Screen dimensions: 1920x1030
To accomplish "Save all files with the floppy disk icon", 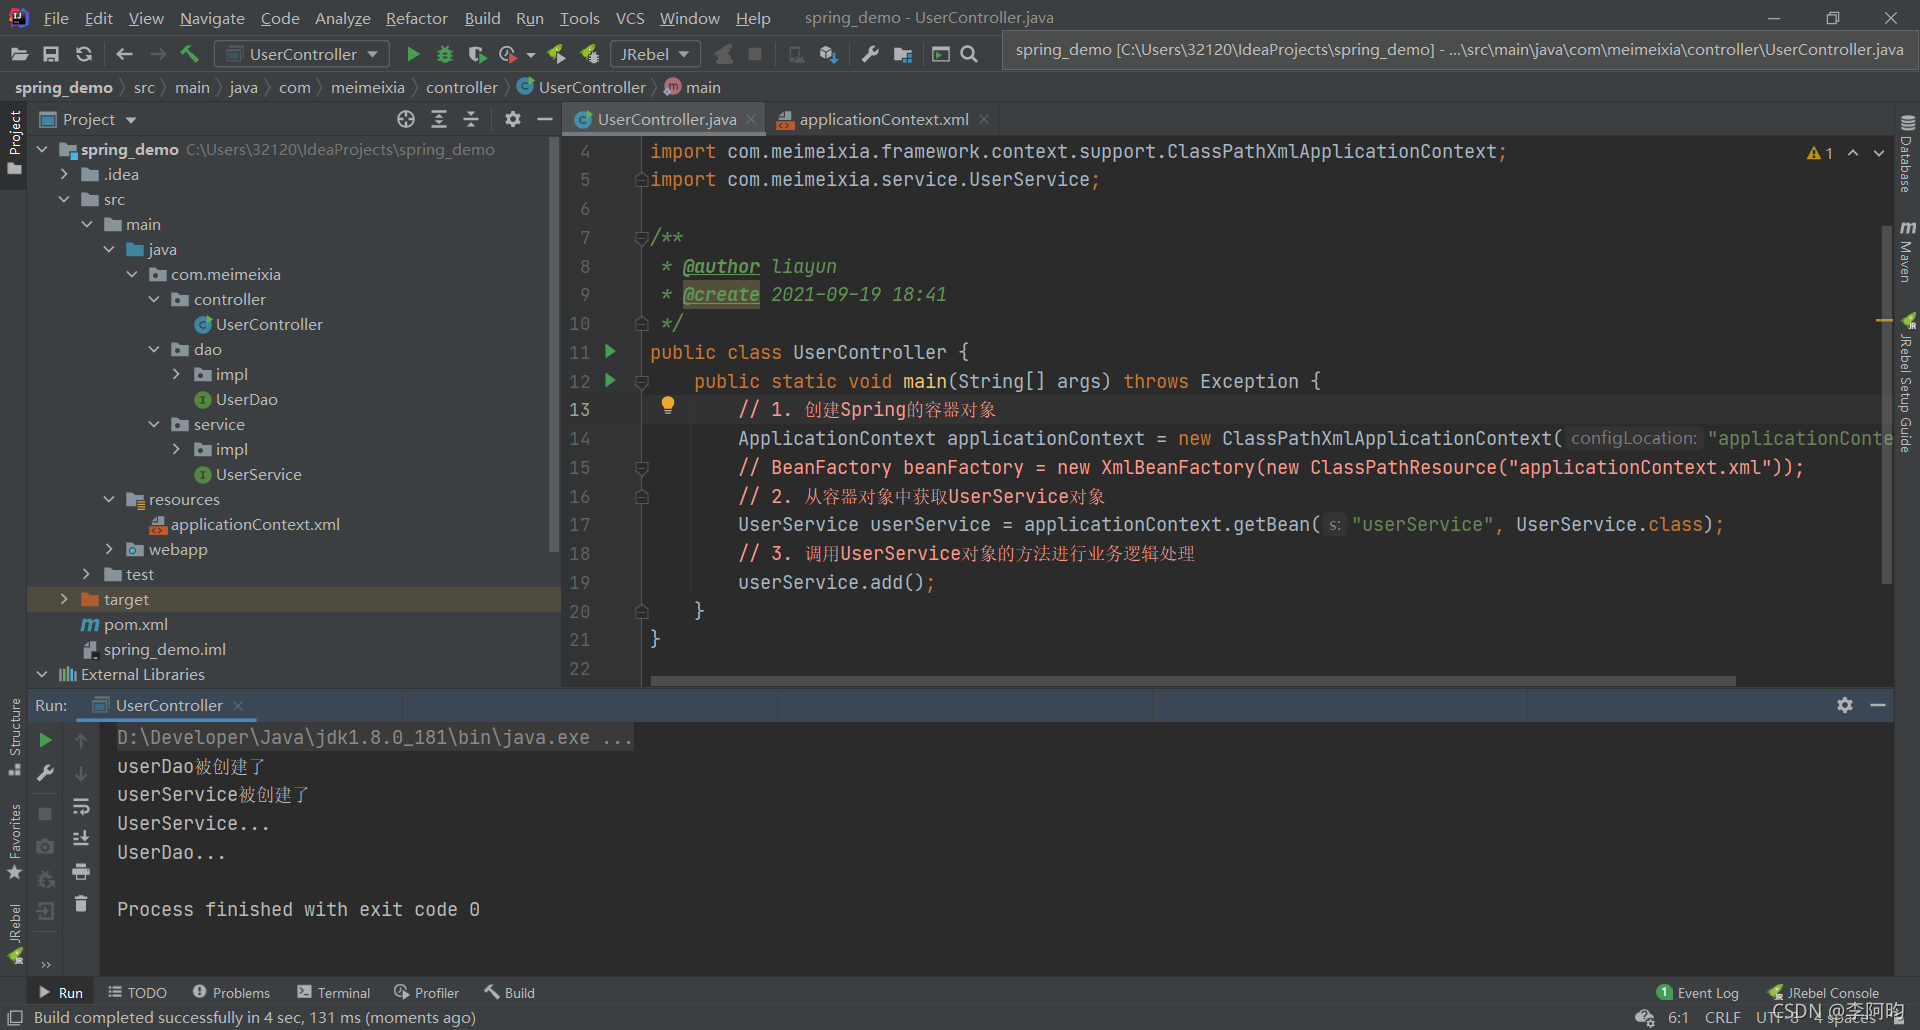I will click(x=51, y=54).
